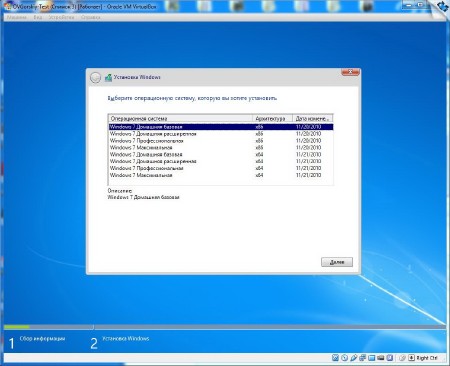Click the VirtualBox icon in the title bar
This screenshot has height=366, width=450.
[x=8, y=6]
